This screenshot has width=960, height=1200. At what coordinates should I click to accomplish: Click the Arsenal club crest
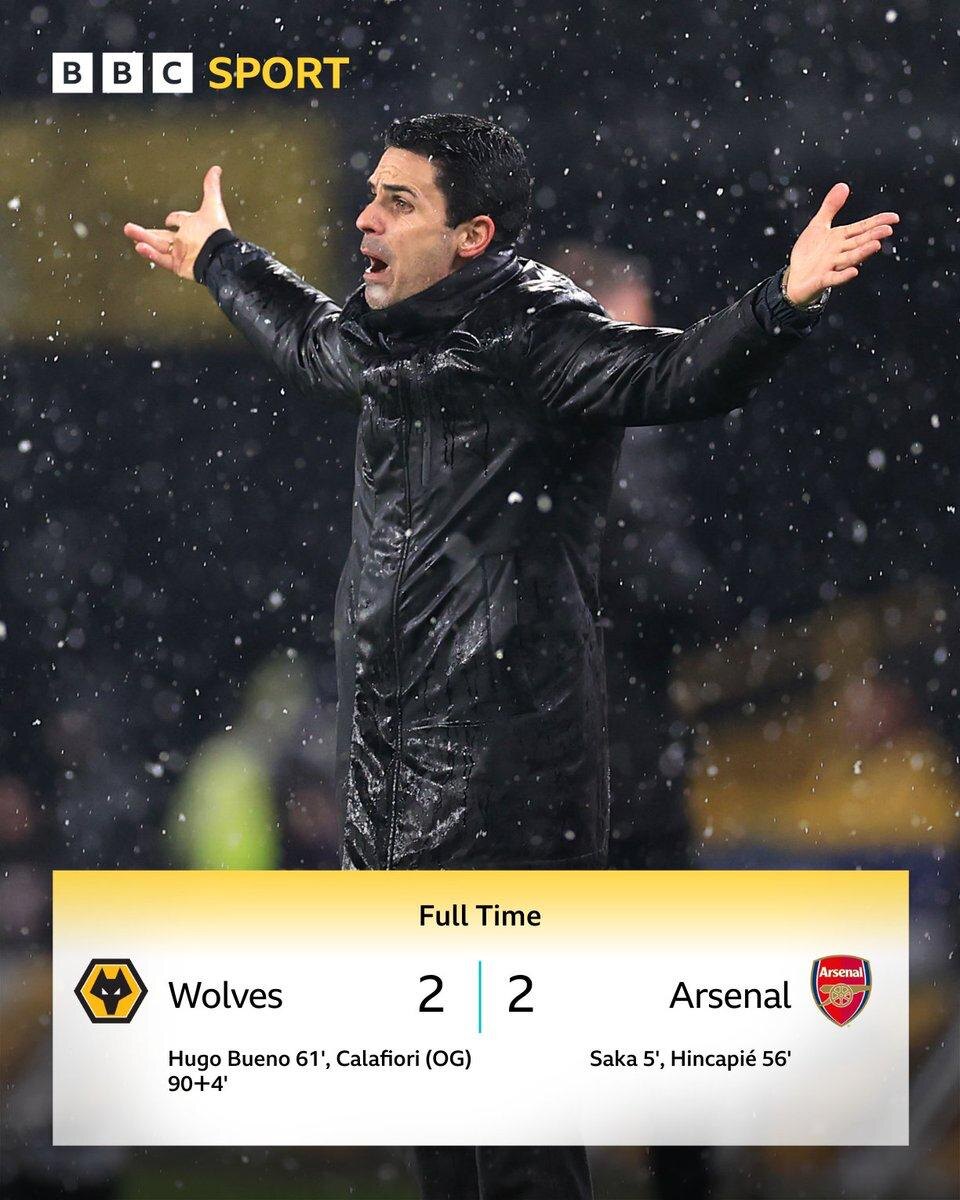coord(840,990)
